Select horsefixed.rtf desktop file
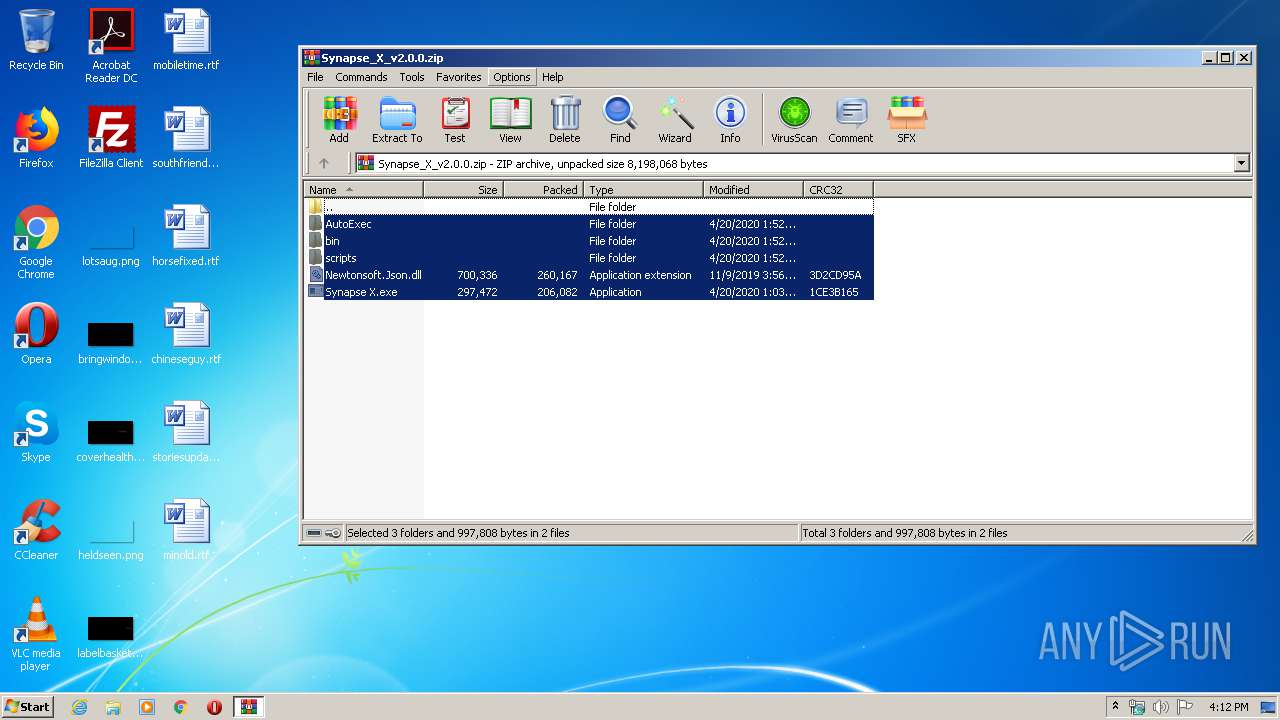The image size is (1280, 720). (186, 236)
